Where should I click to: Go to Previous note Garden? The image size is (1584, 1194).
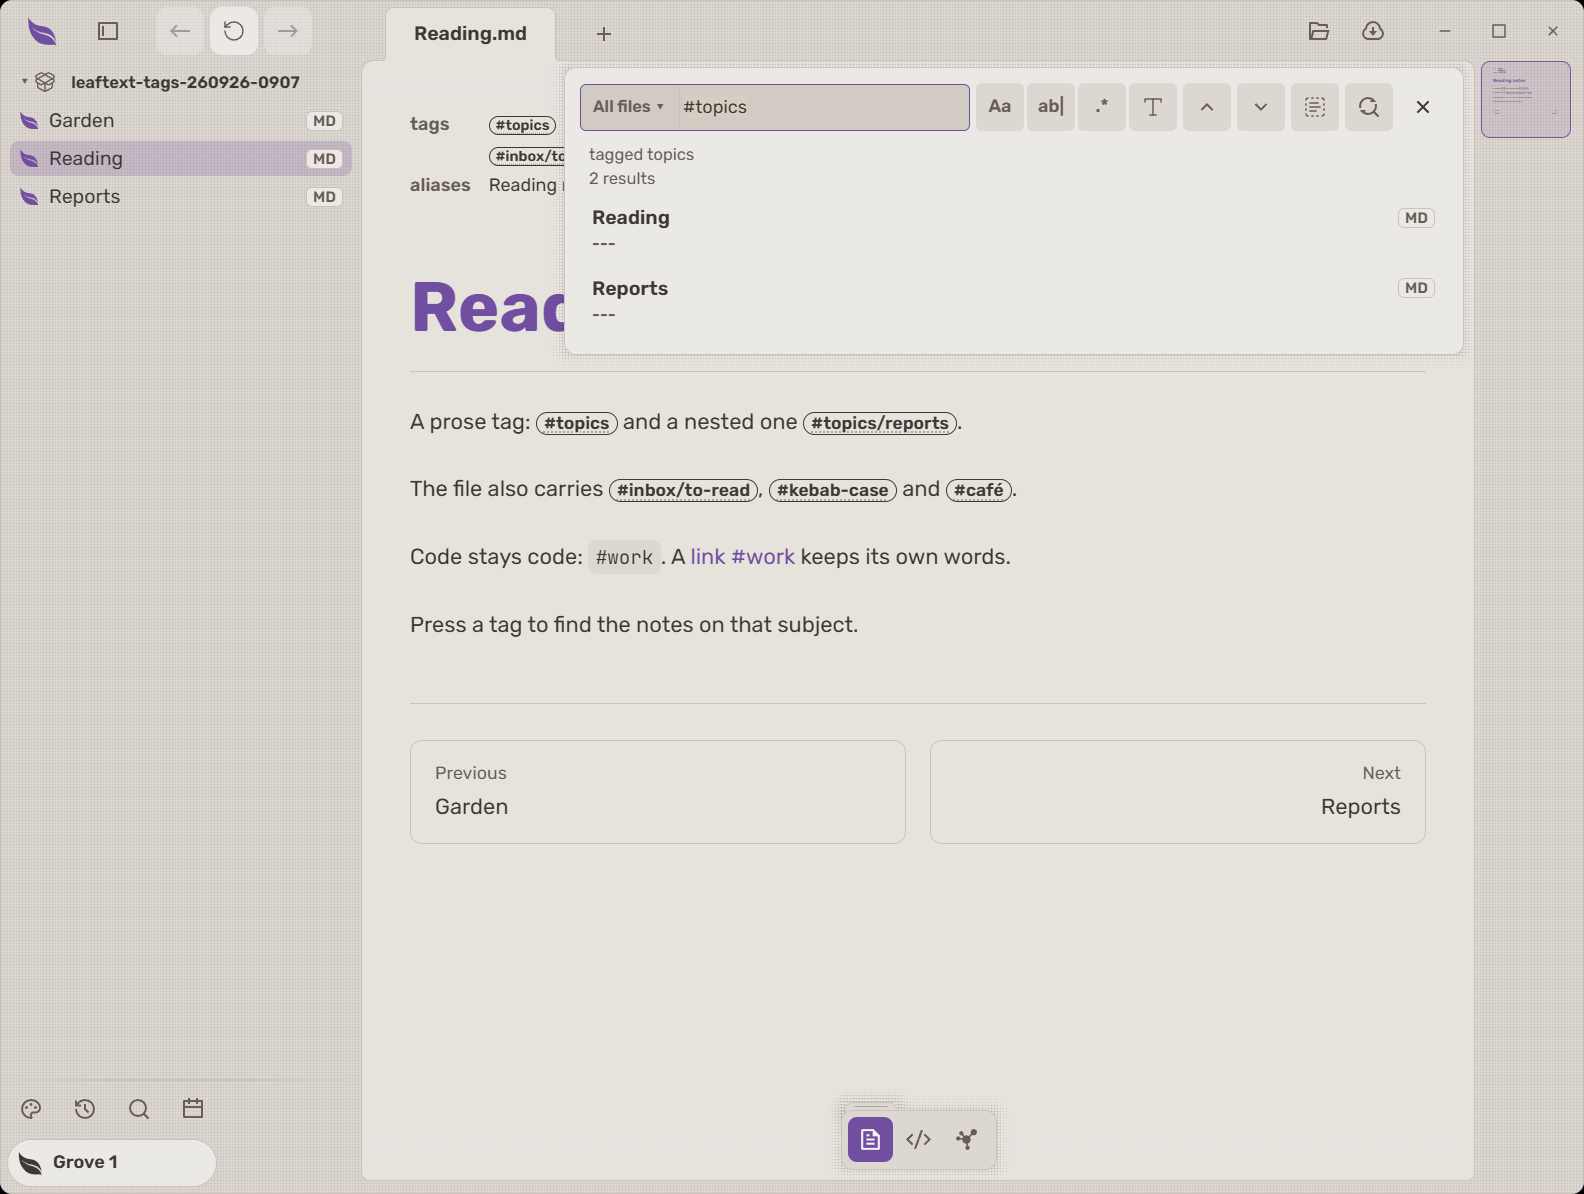pos(658,792)
